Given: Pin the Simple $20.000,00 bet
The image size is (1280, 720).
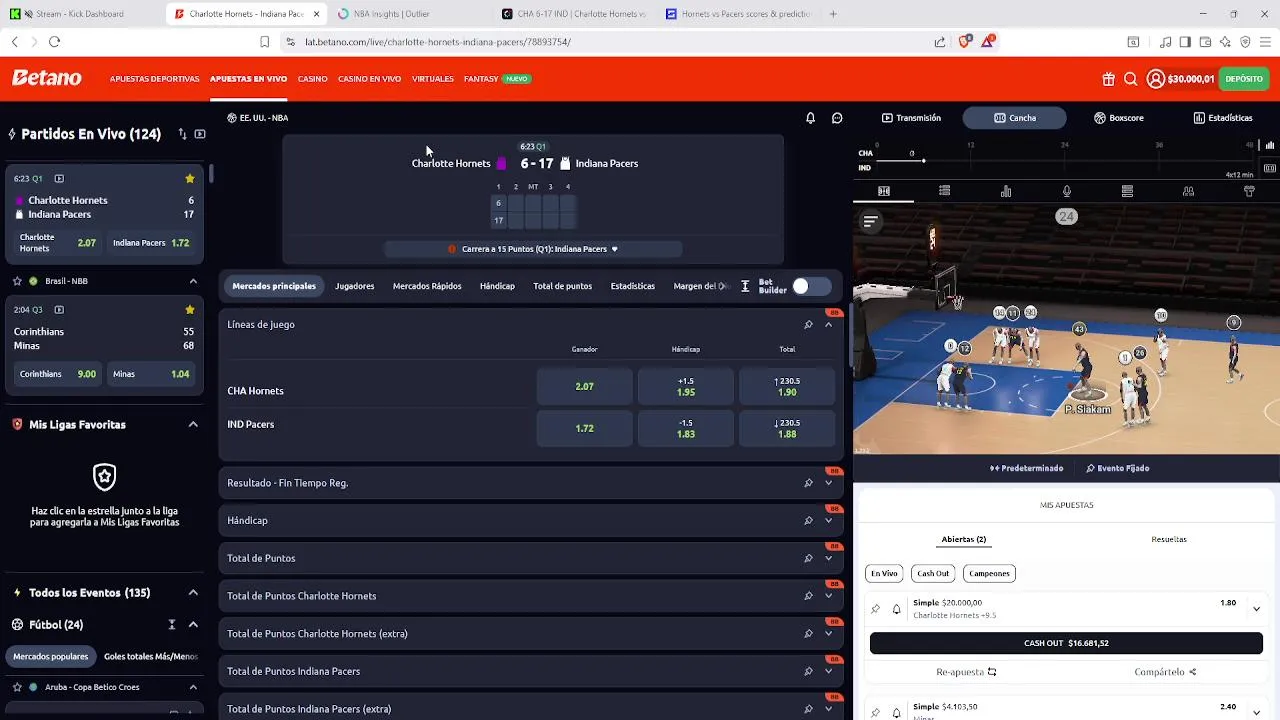Looking at the screenshot, I should (x=875, y=609).
